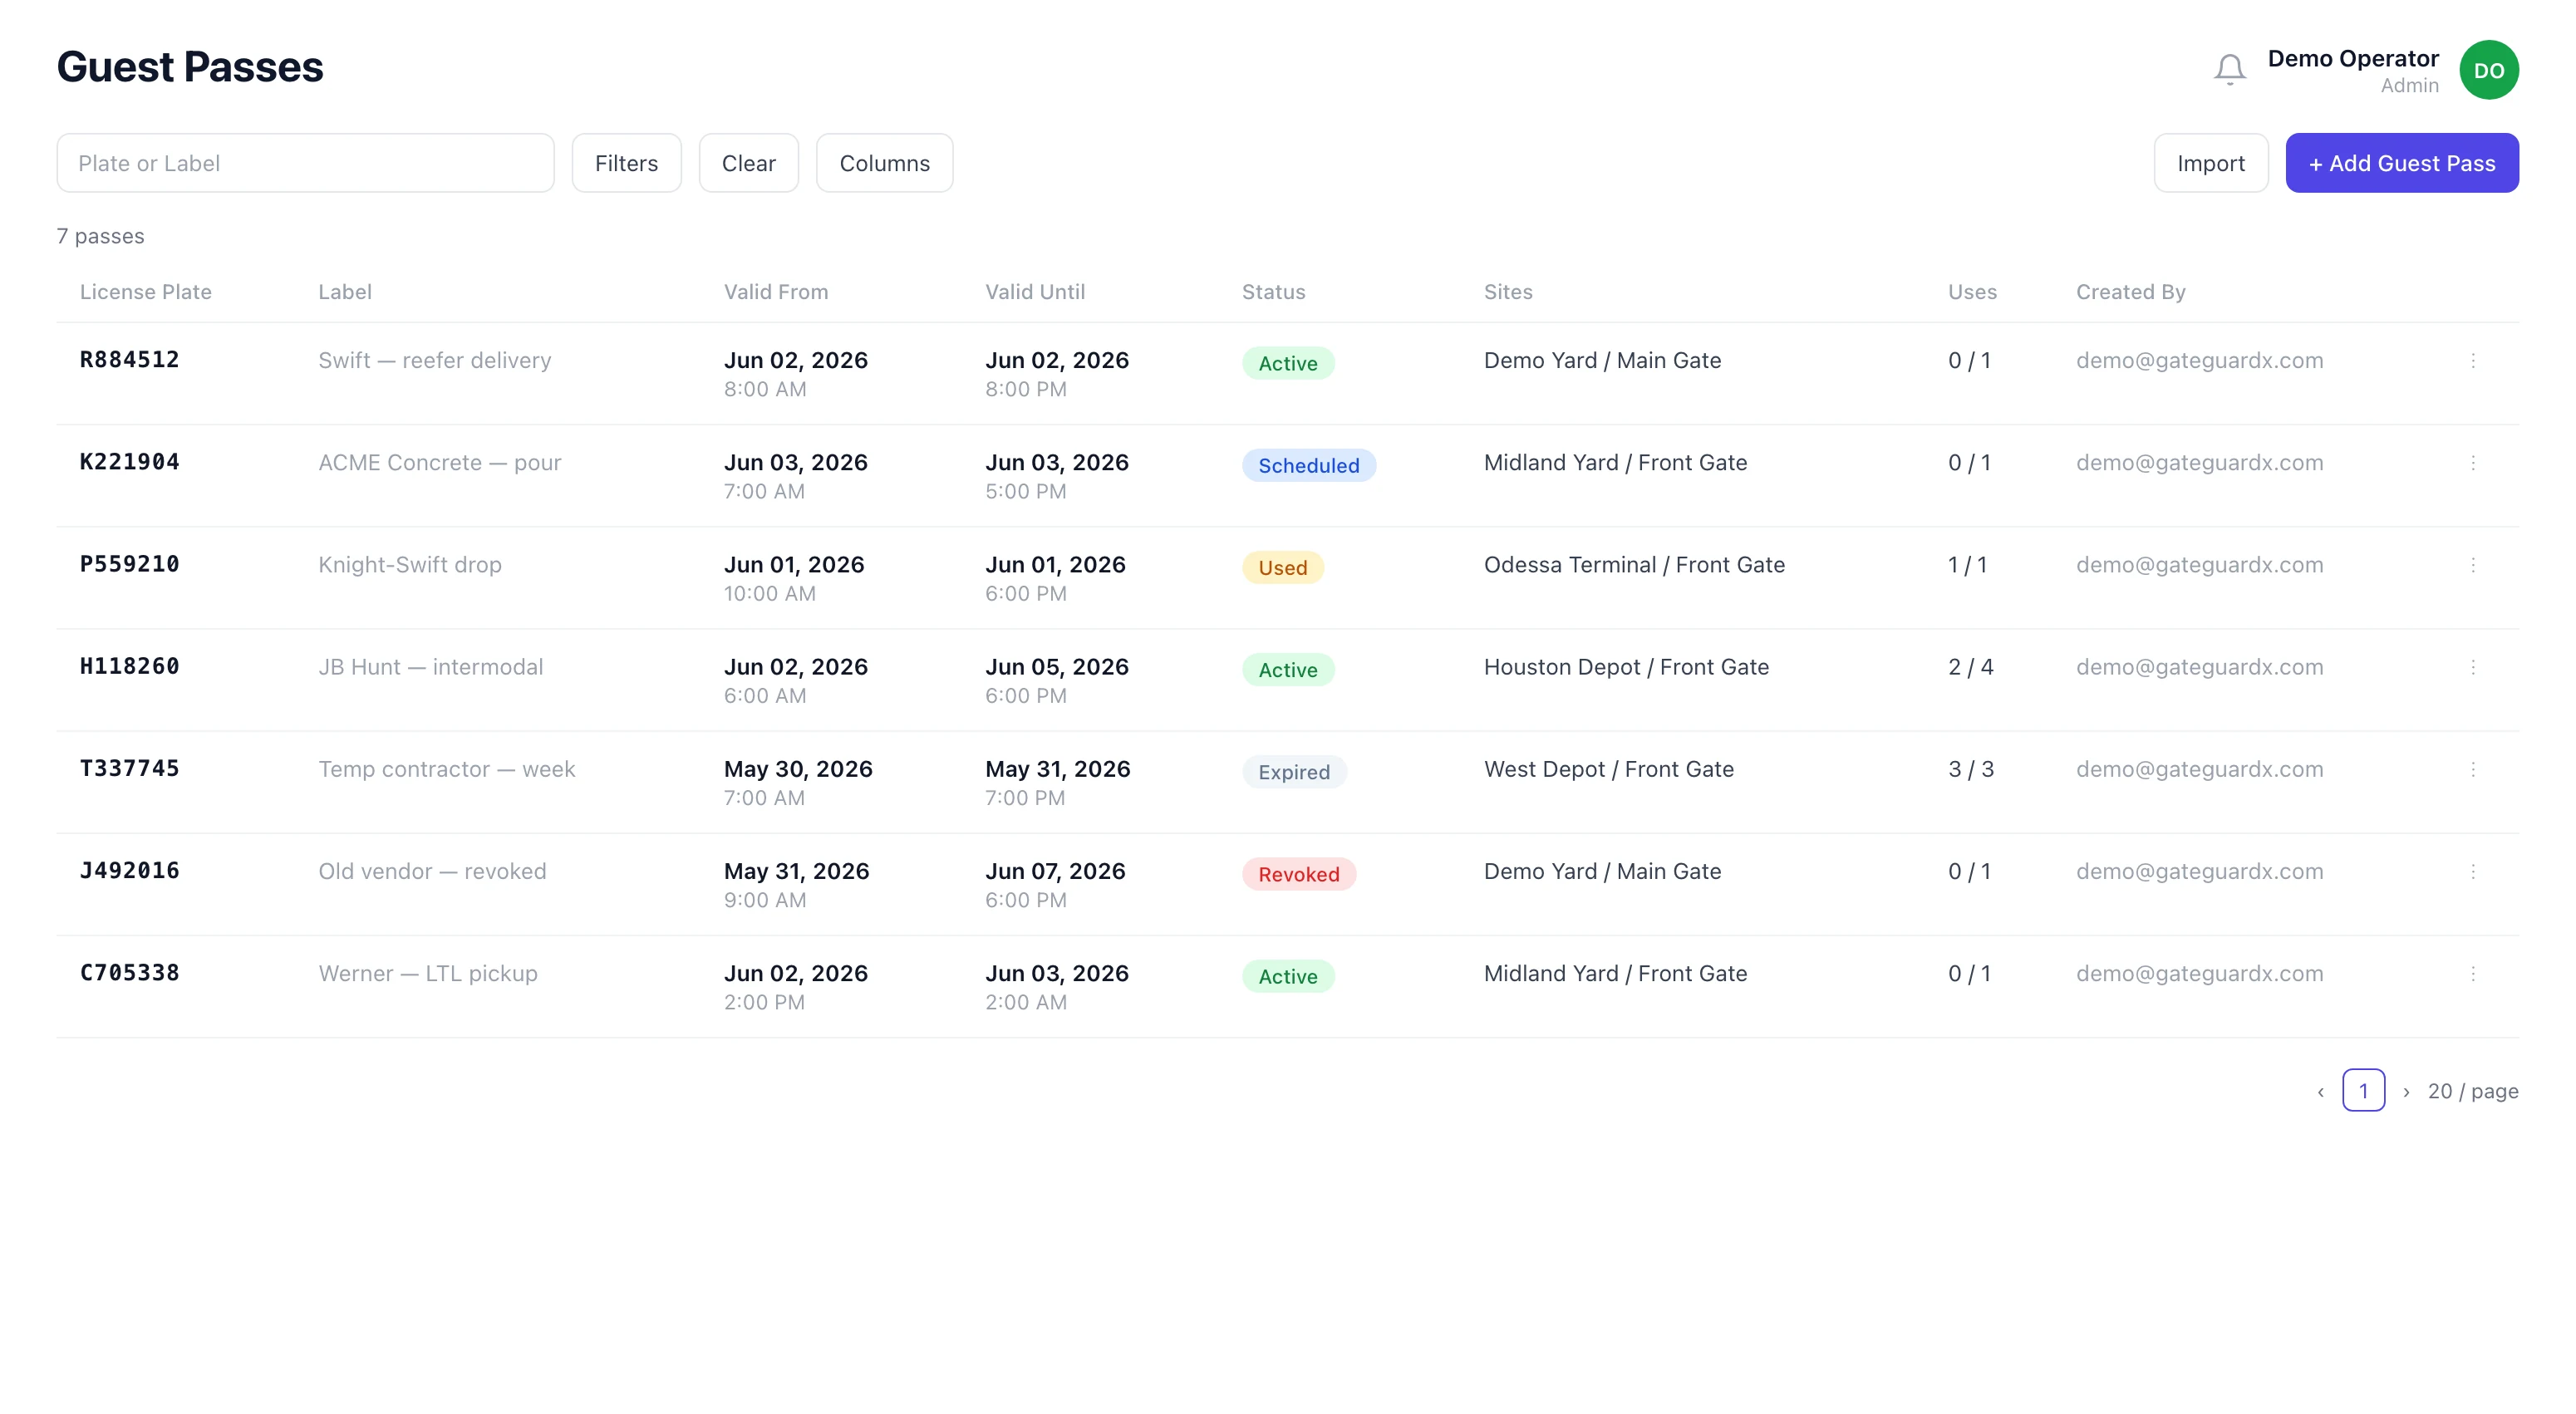This screenshot has width=2576, height=1414.
Task: Clear the current filters
Action: (748, 163)
